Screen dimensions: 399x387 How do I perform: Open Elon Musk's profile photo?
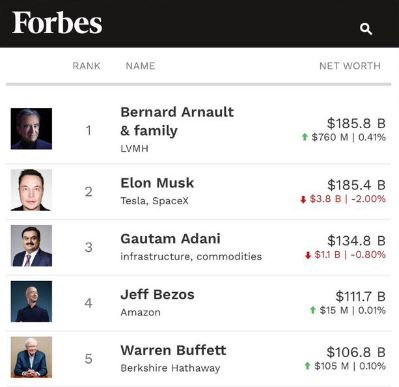[31, 190]
